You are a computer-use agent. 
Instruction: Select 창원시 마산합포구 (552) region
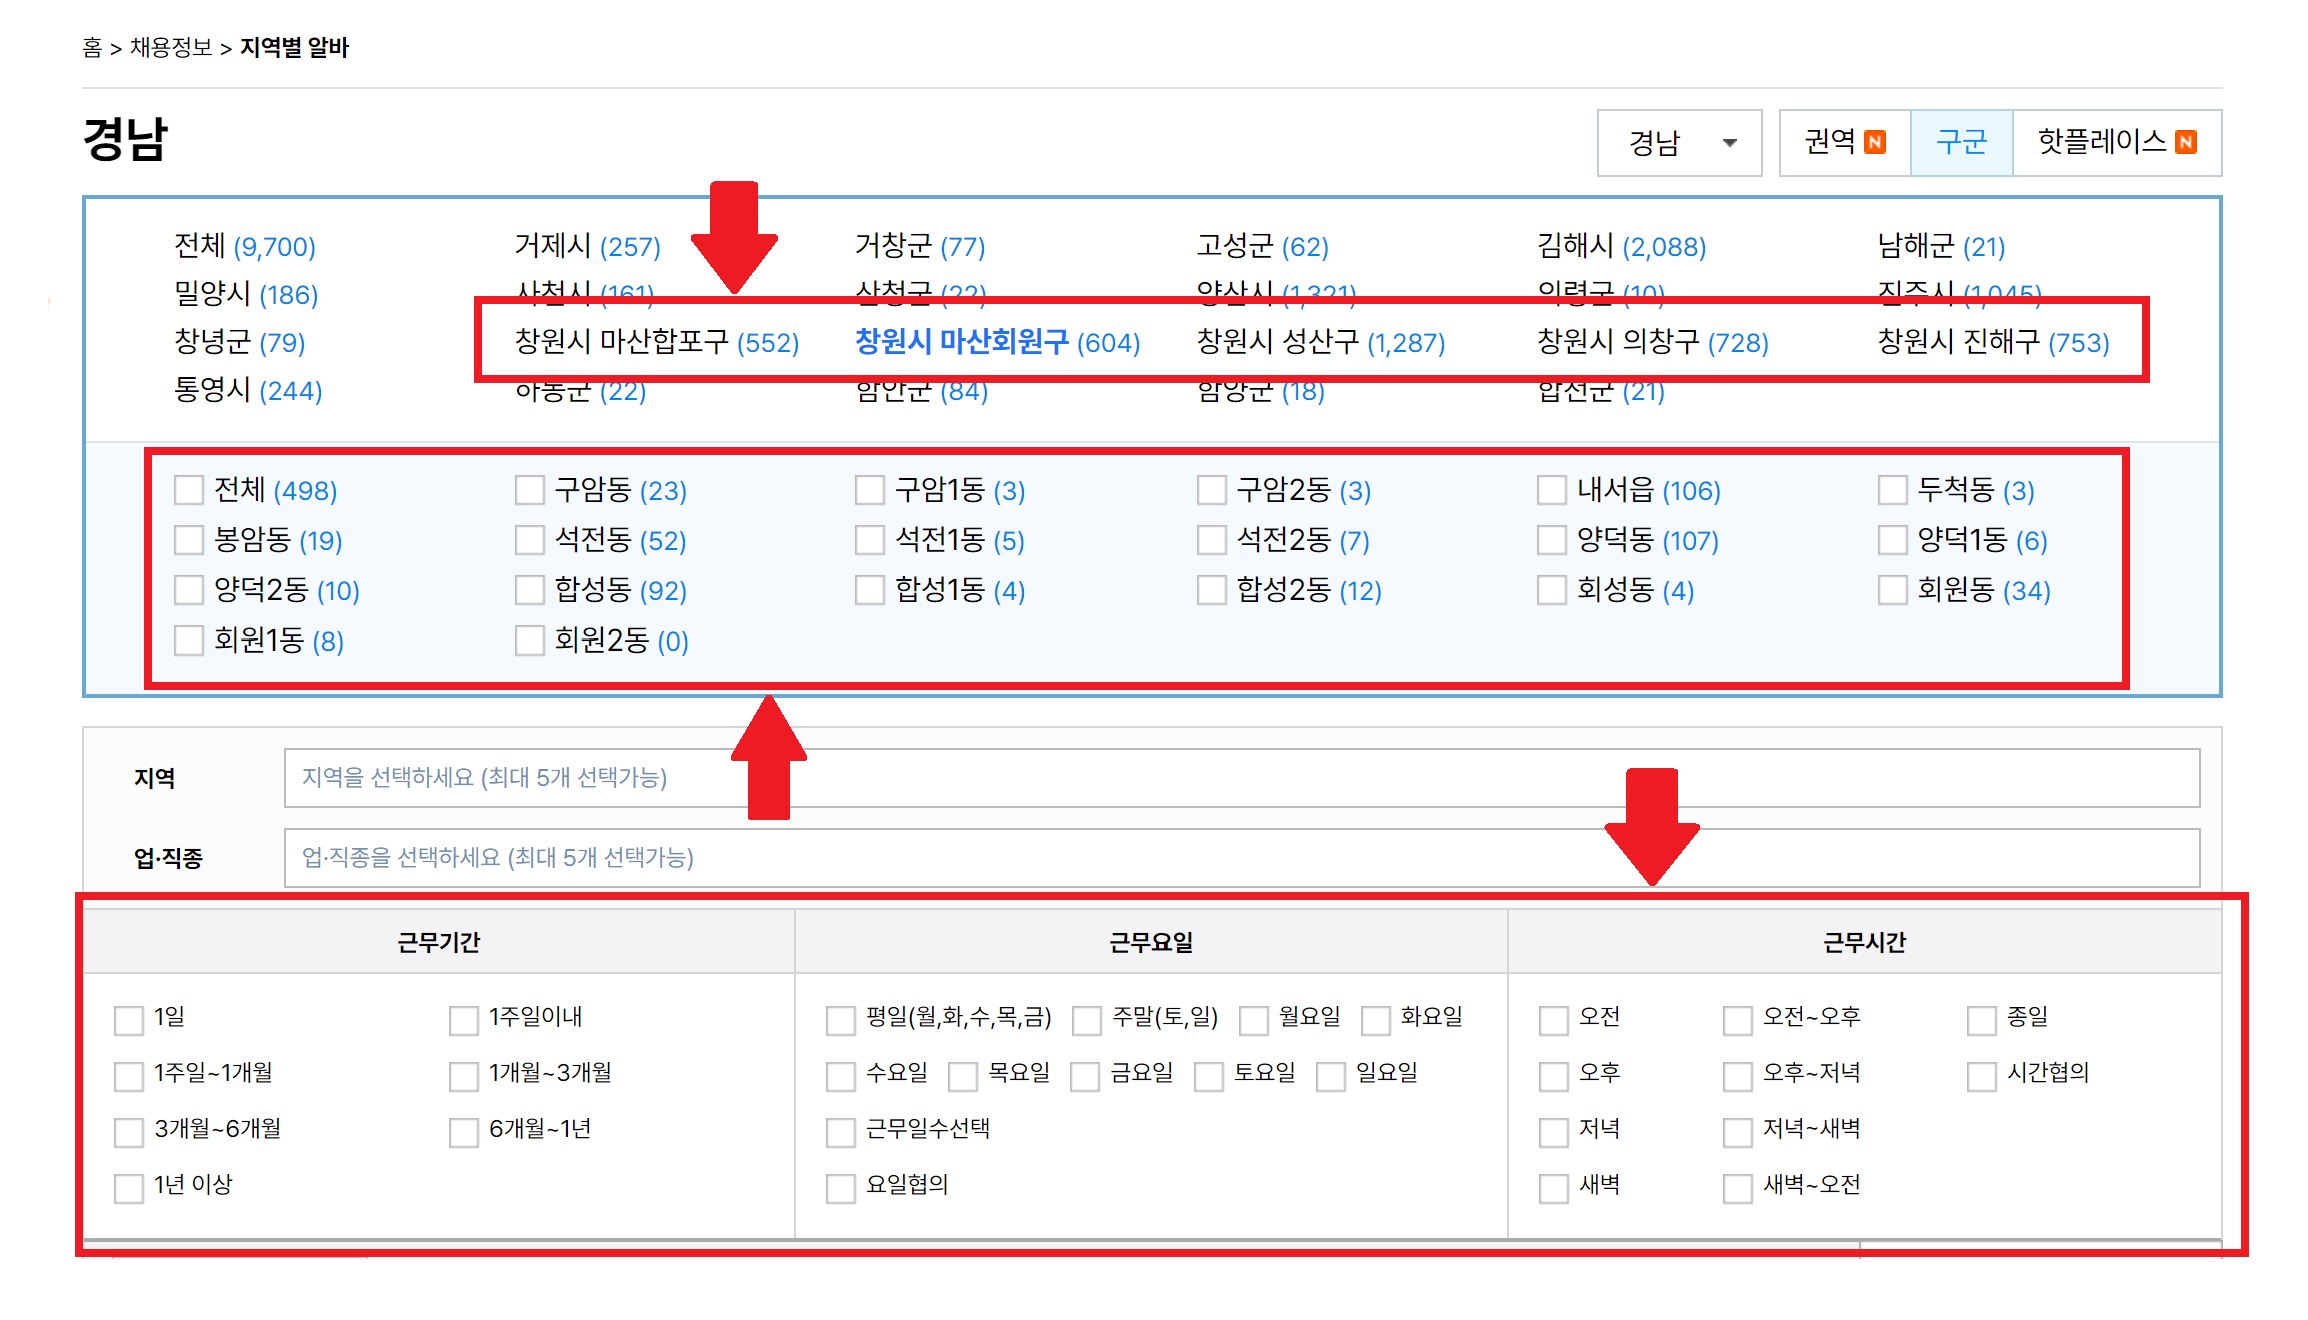(x=656, y=342)
